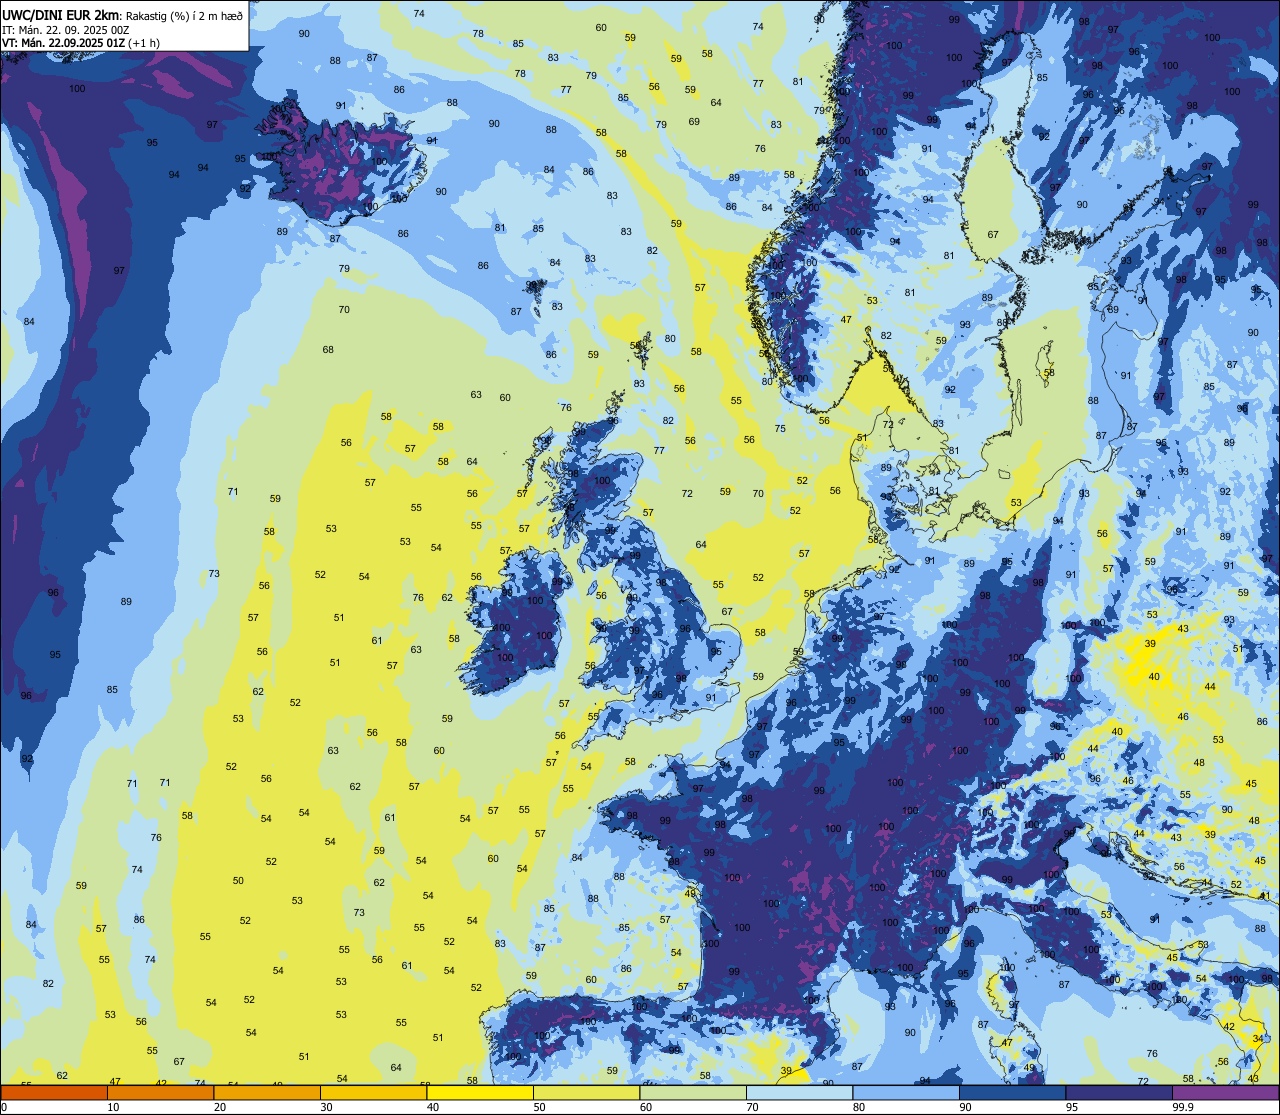Click the 70–80 % pale blue legend segment
The width and height of the screenshot is (1280, 1115).
(800, 1093)
